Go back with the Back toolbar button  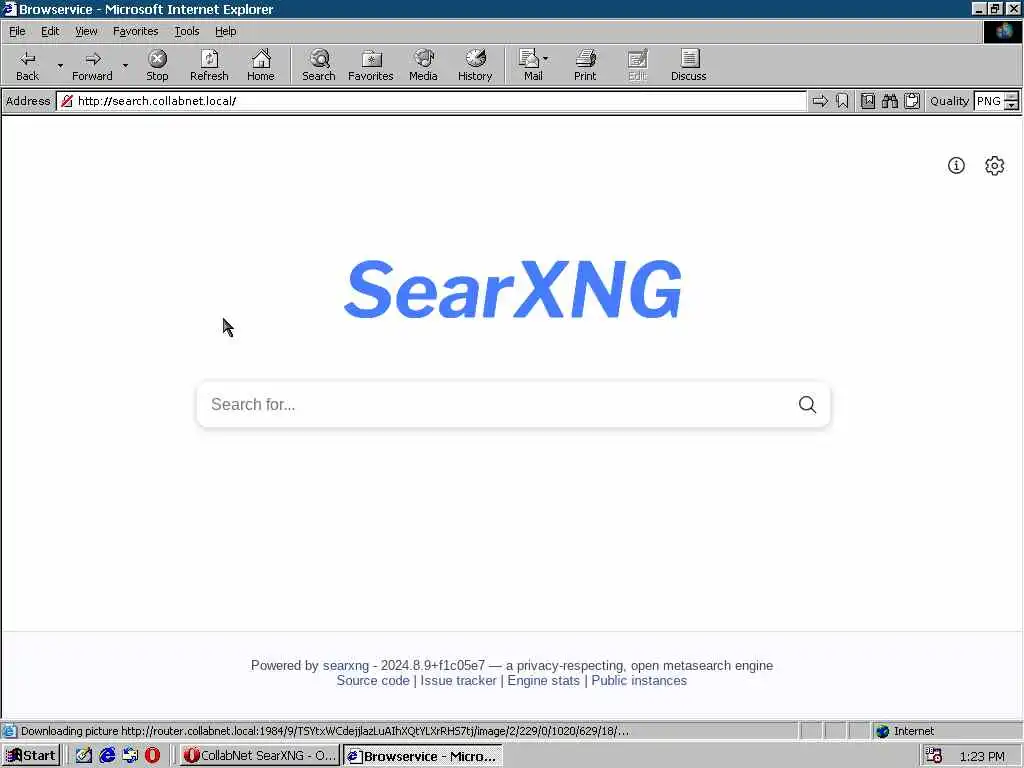click(27, 65)
